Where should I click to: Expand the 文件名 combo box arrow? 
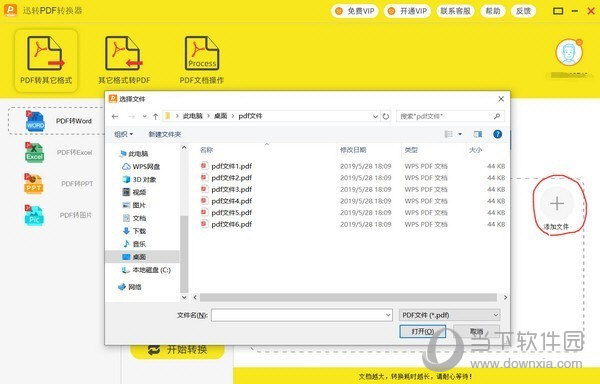(x=388, y=315)
